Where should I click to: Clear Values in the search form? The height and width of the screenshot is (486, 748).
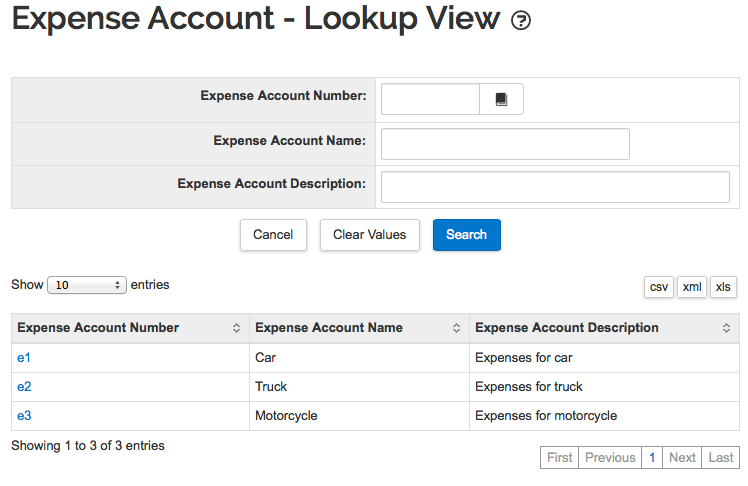[x=370, y=235]
